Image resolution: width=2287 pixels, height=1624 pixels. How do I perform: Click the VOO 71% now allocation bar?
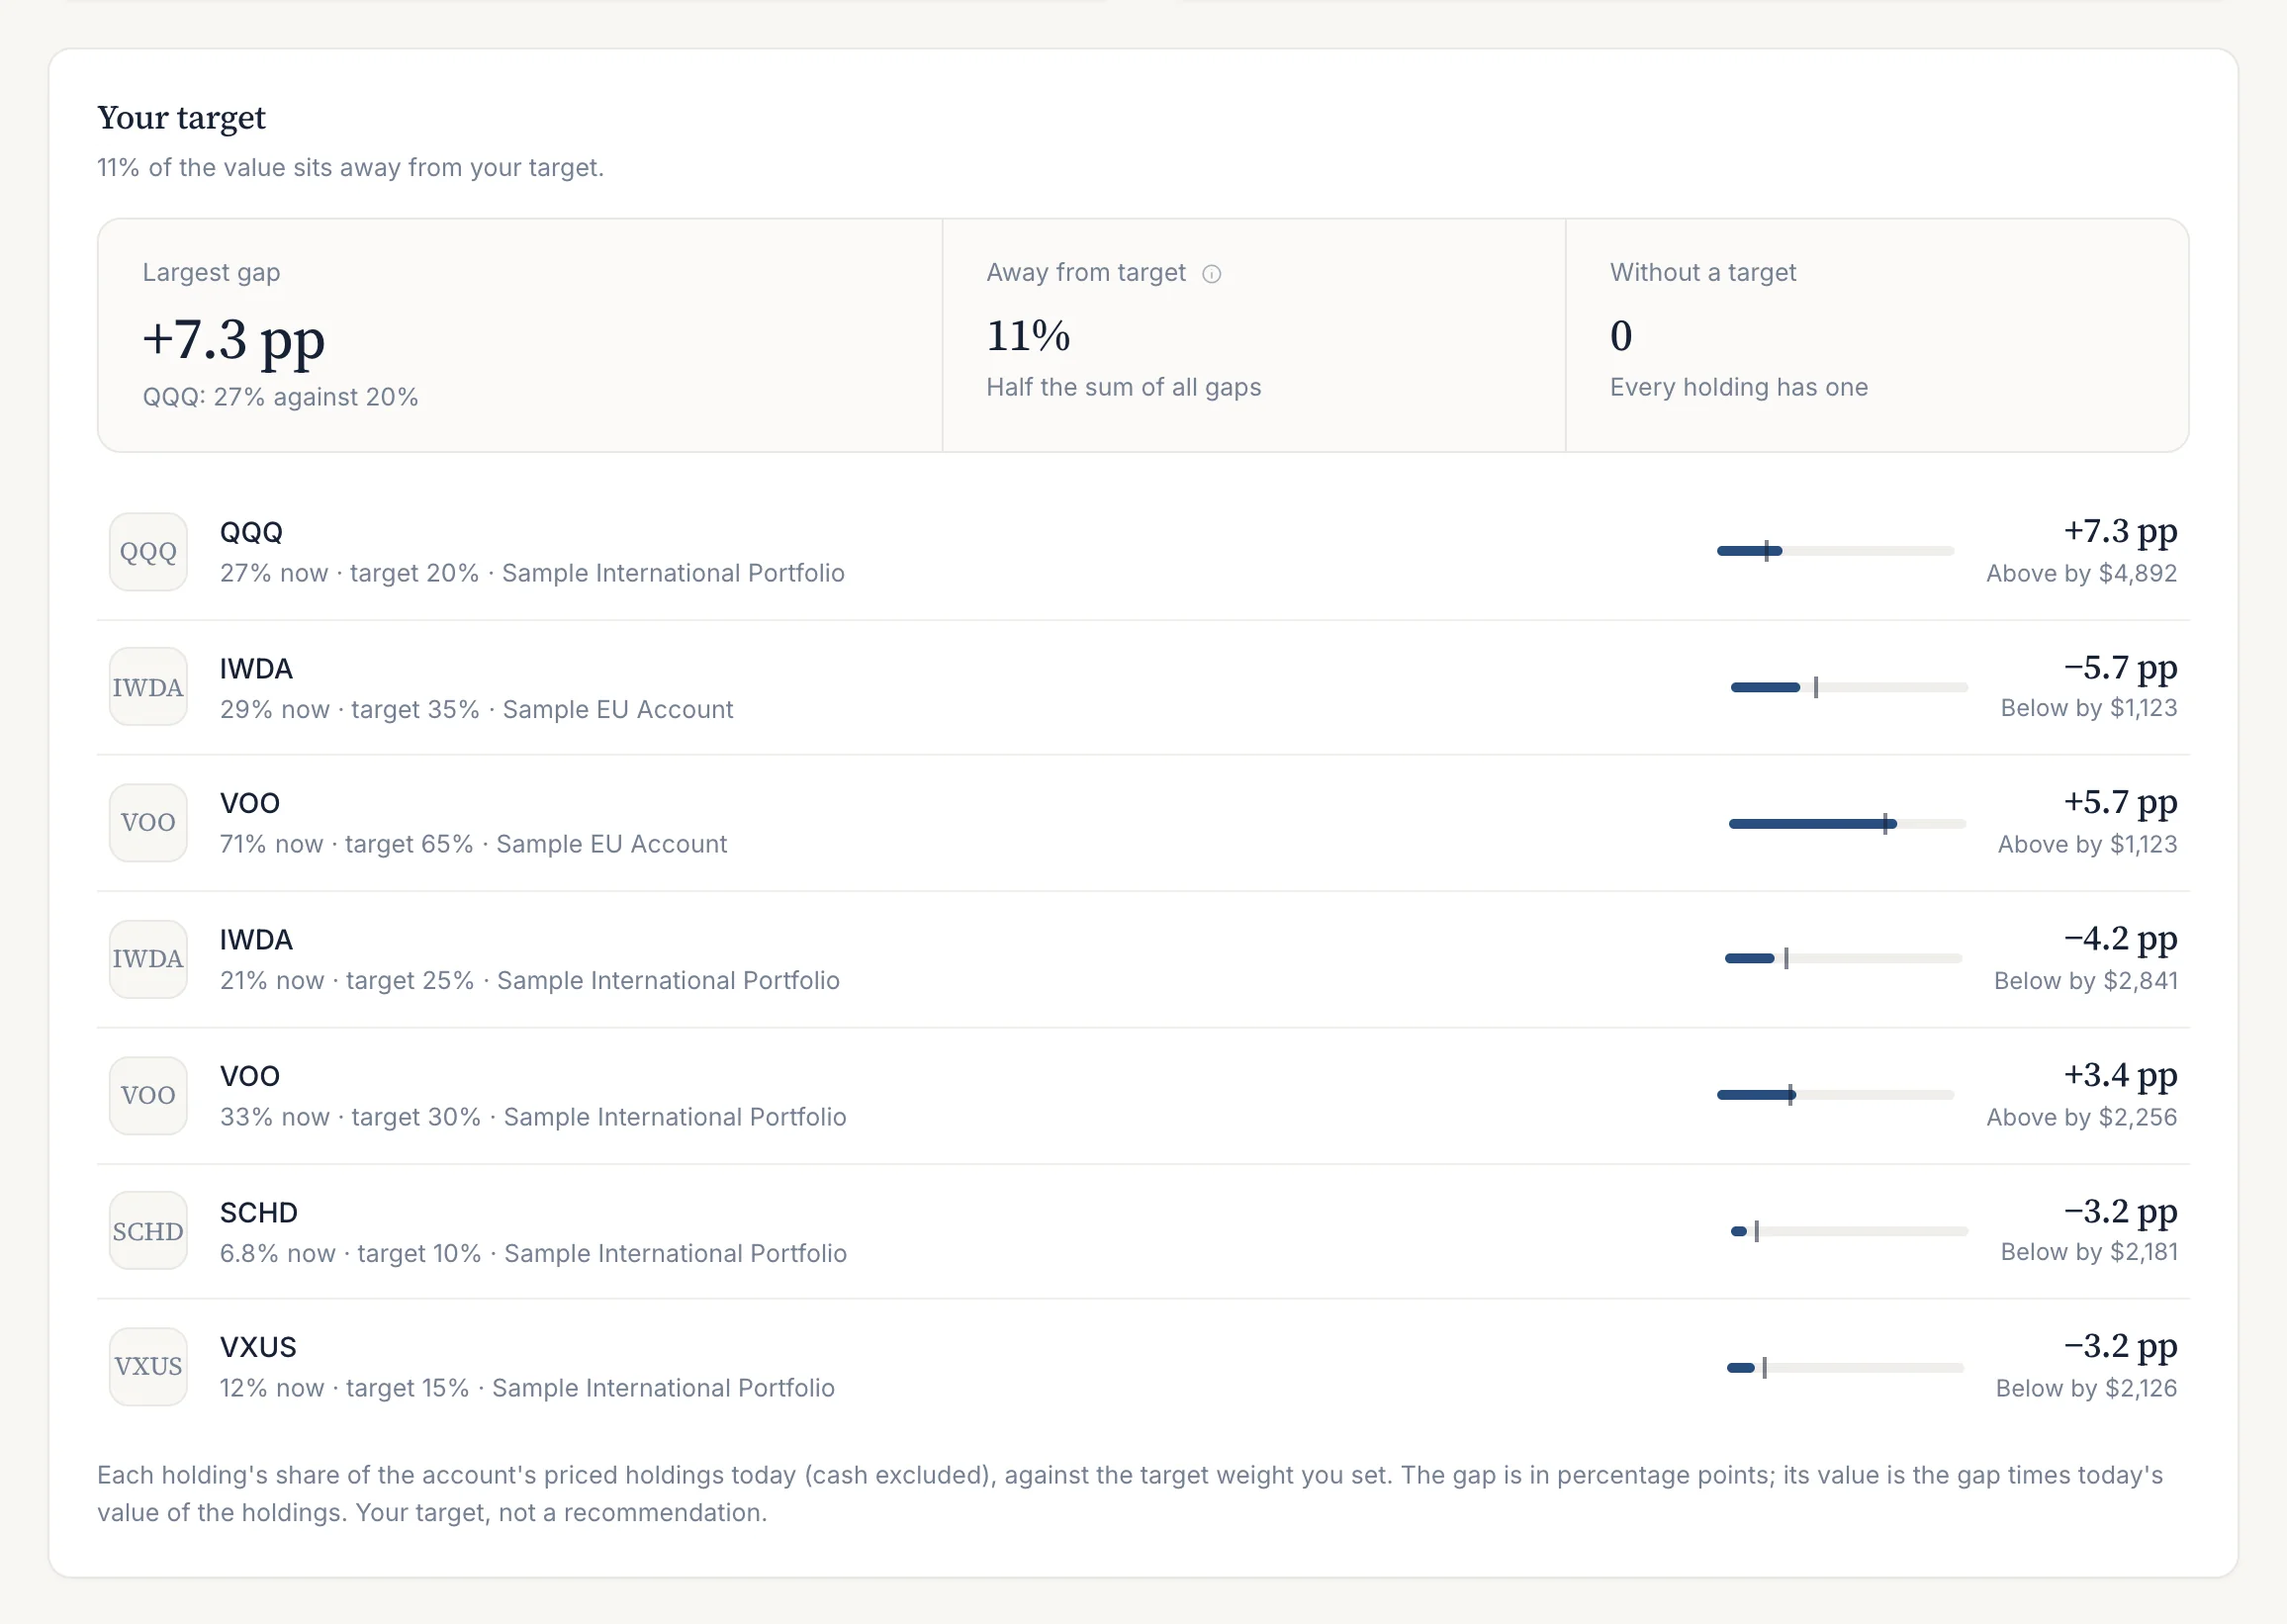coord(1847,824)
